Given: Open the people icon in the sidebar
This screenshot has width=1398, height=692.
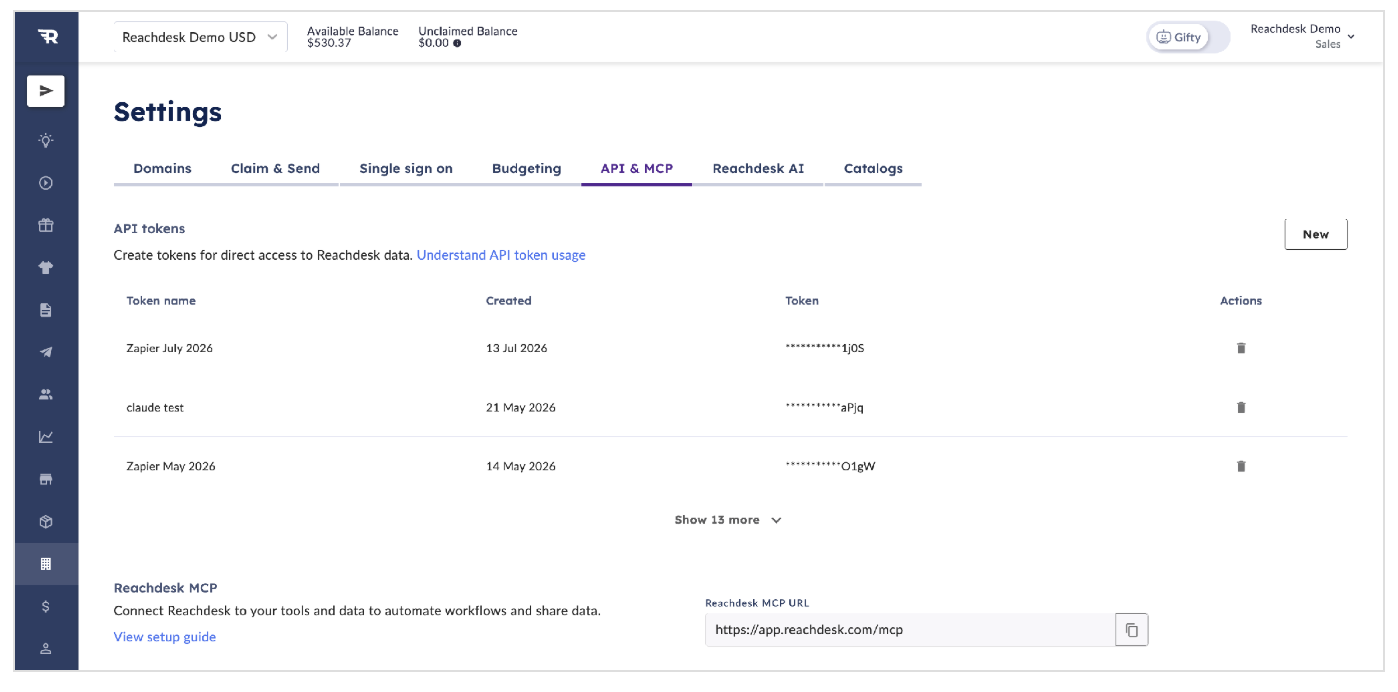Looking at the screenshot, I should pos(46,394).
